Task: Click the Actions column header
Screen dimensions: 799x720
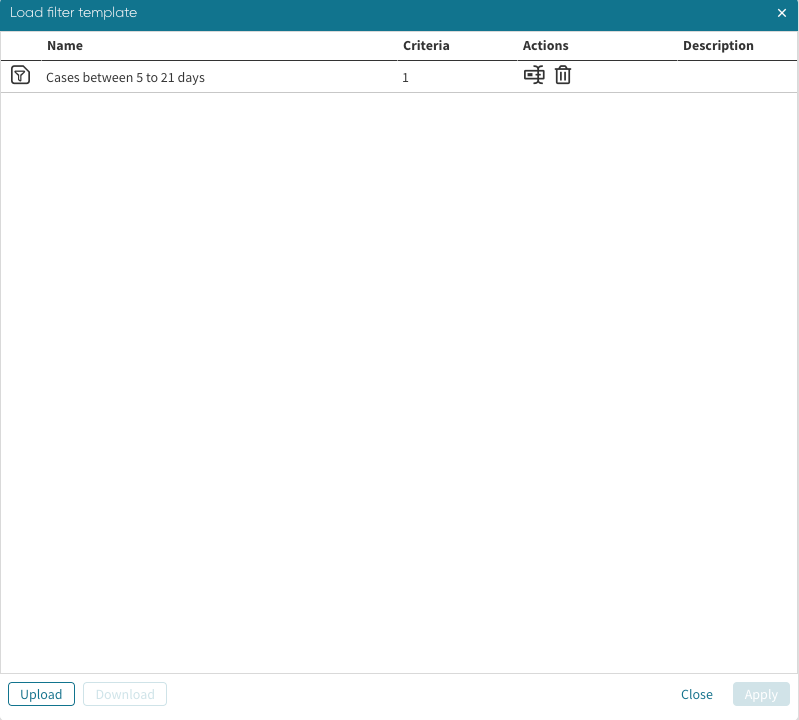Action: [545, 46]
